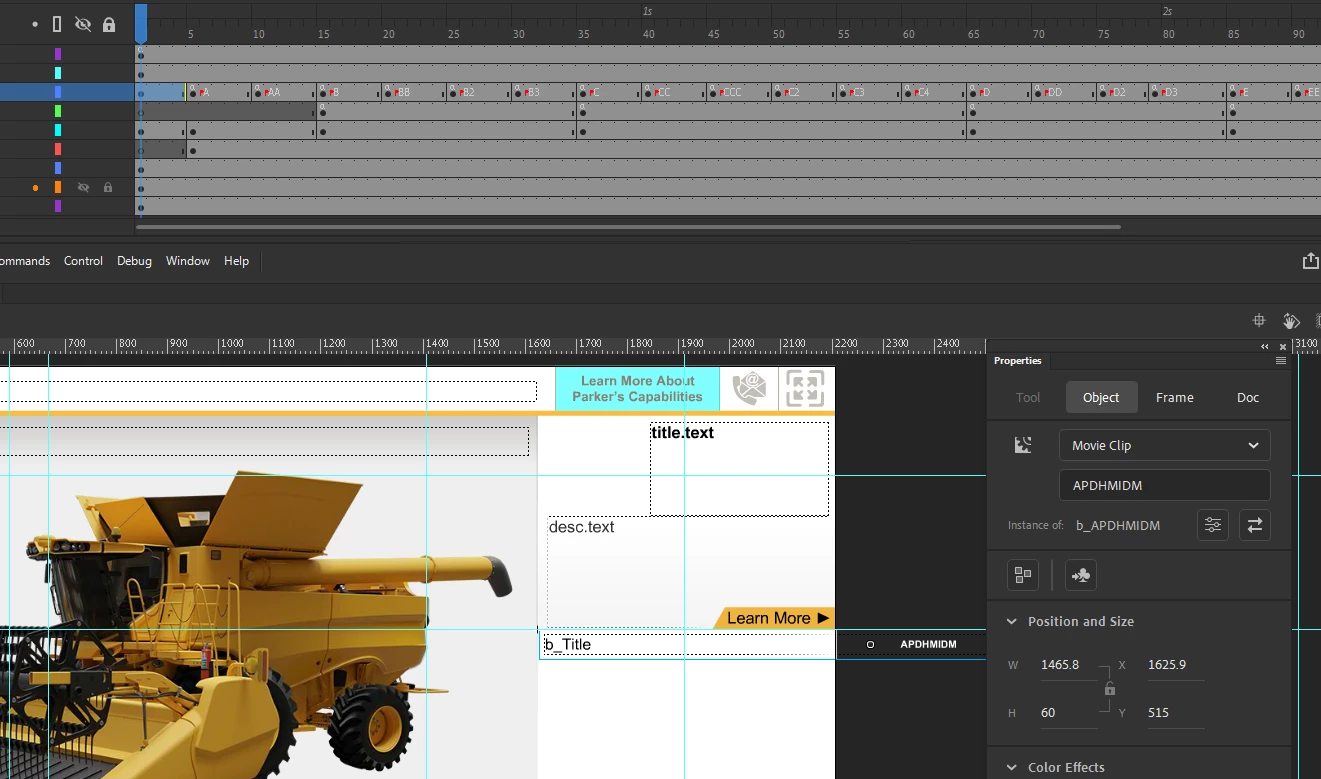Switch to the Doc tab in Properties
The width and height of the screenshot is (1321, 779).
tap(1248, 397)
